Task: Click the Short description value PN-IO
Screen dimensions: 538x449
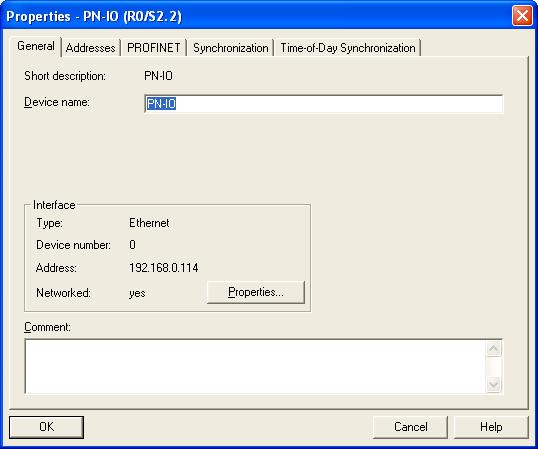Action: pyautogui.click(x=158, y=76)
